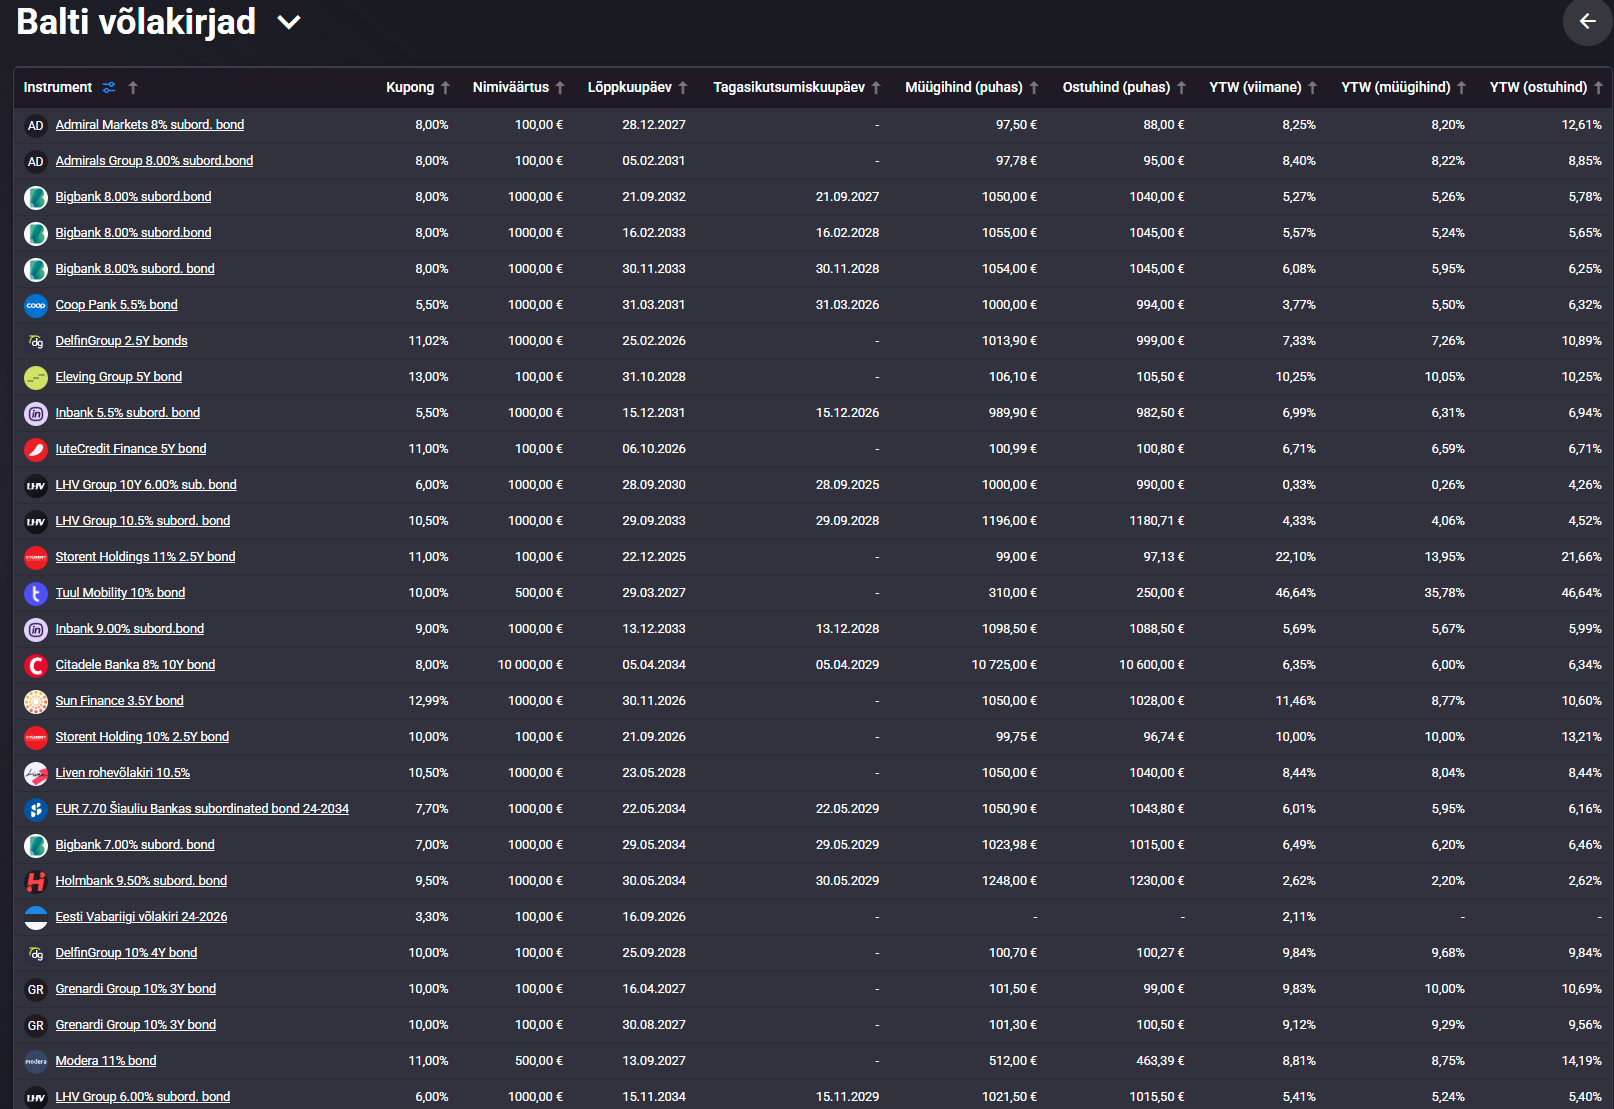The image size is (1614, 1109).
Task: Open Citadele Banka 8% 10Y bond
Action: click(x=135, y=665)
